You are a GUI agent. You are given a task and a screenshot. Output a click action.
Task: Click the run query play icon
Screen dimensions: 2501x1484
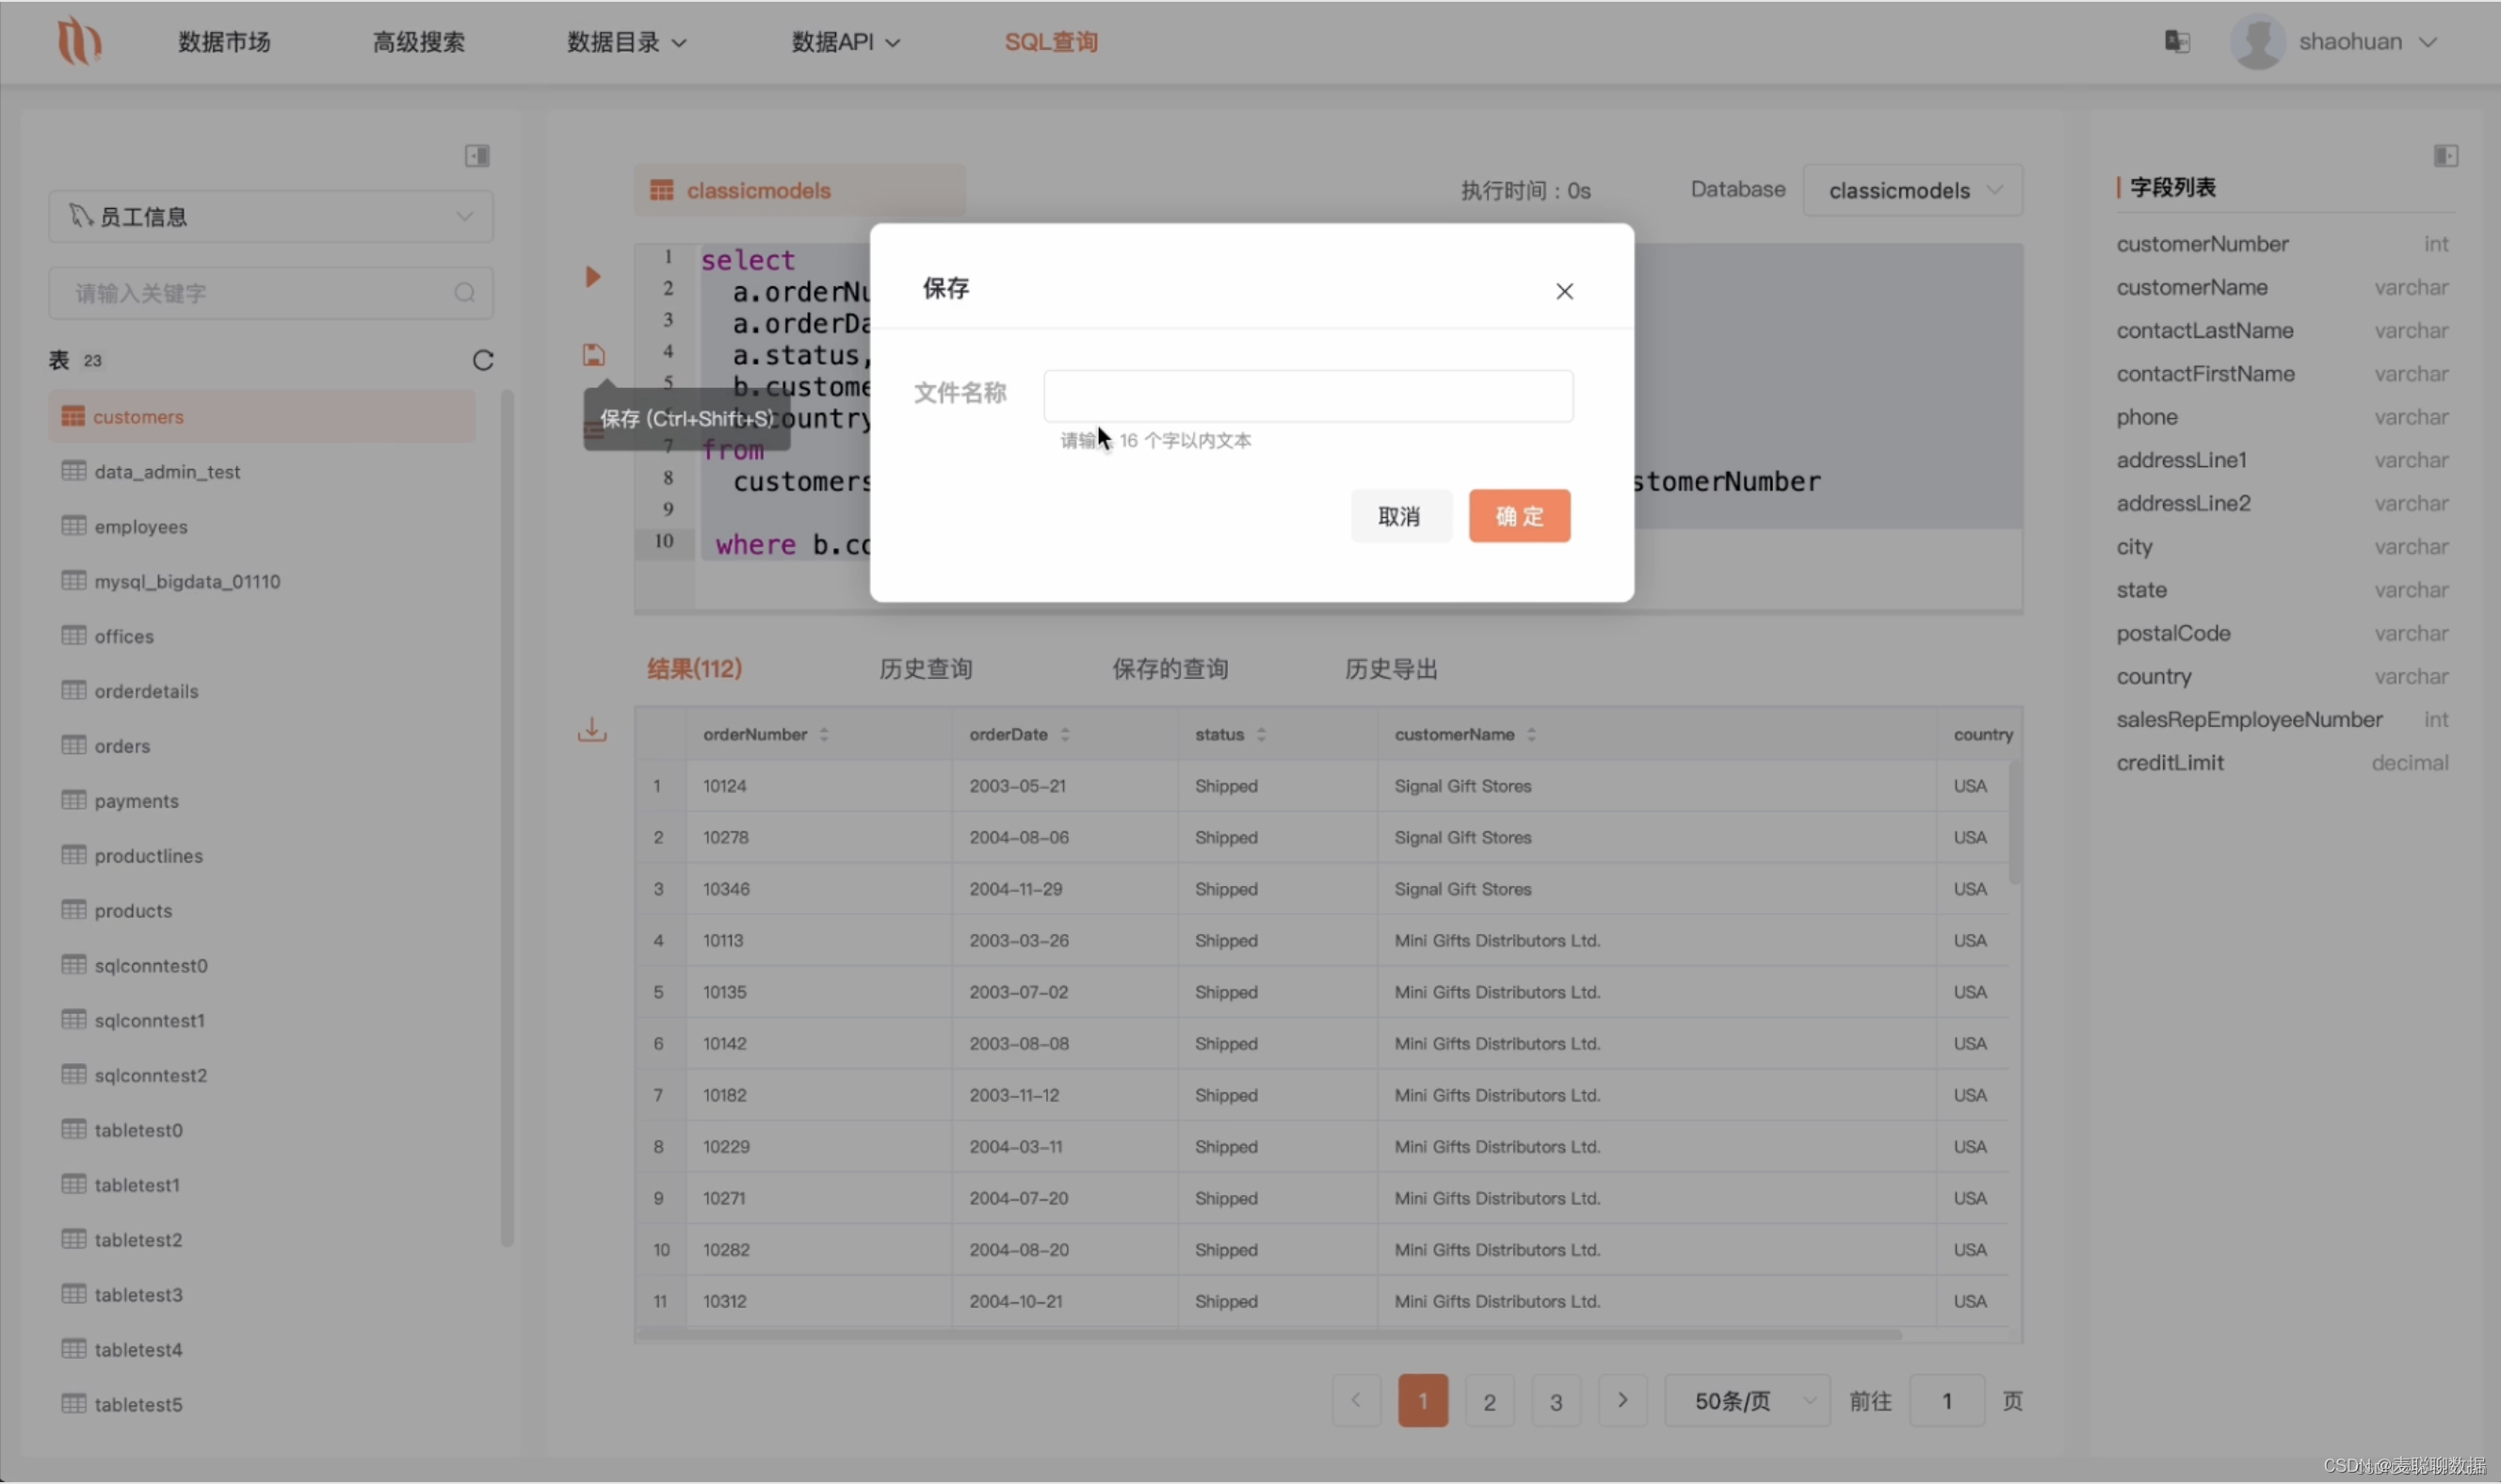(593, 277)
